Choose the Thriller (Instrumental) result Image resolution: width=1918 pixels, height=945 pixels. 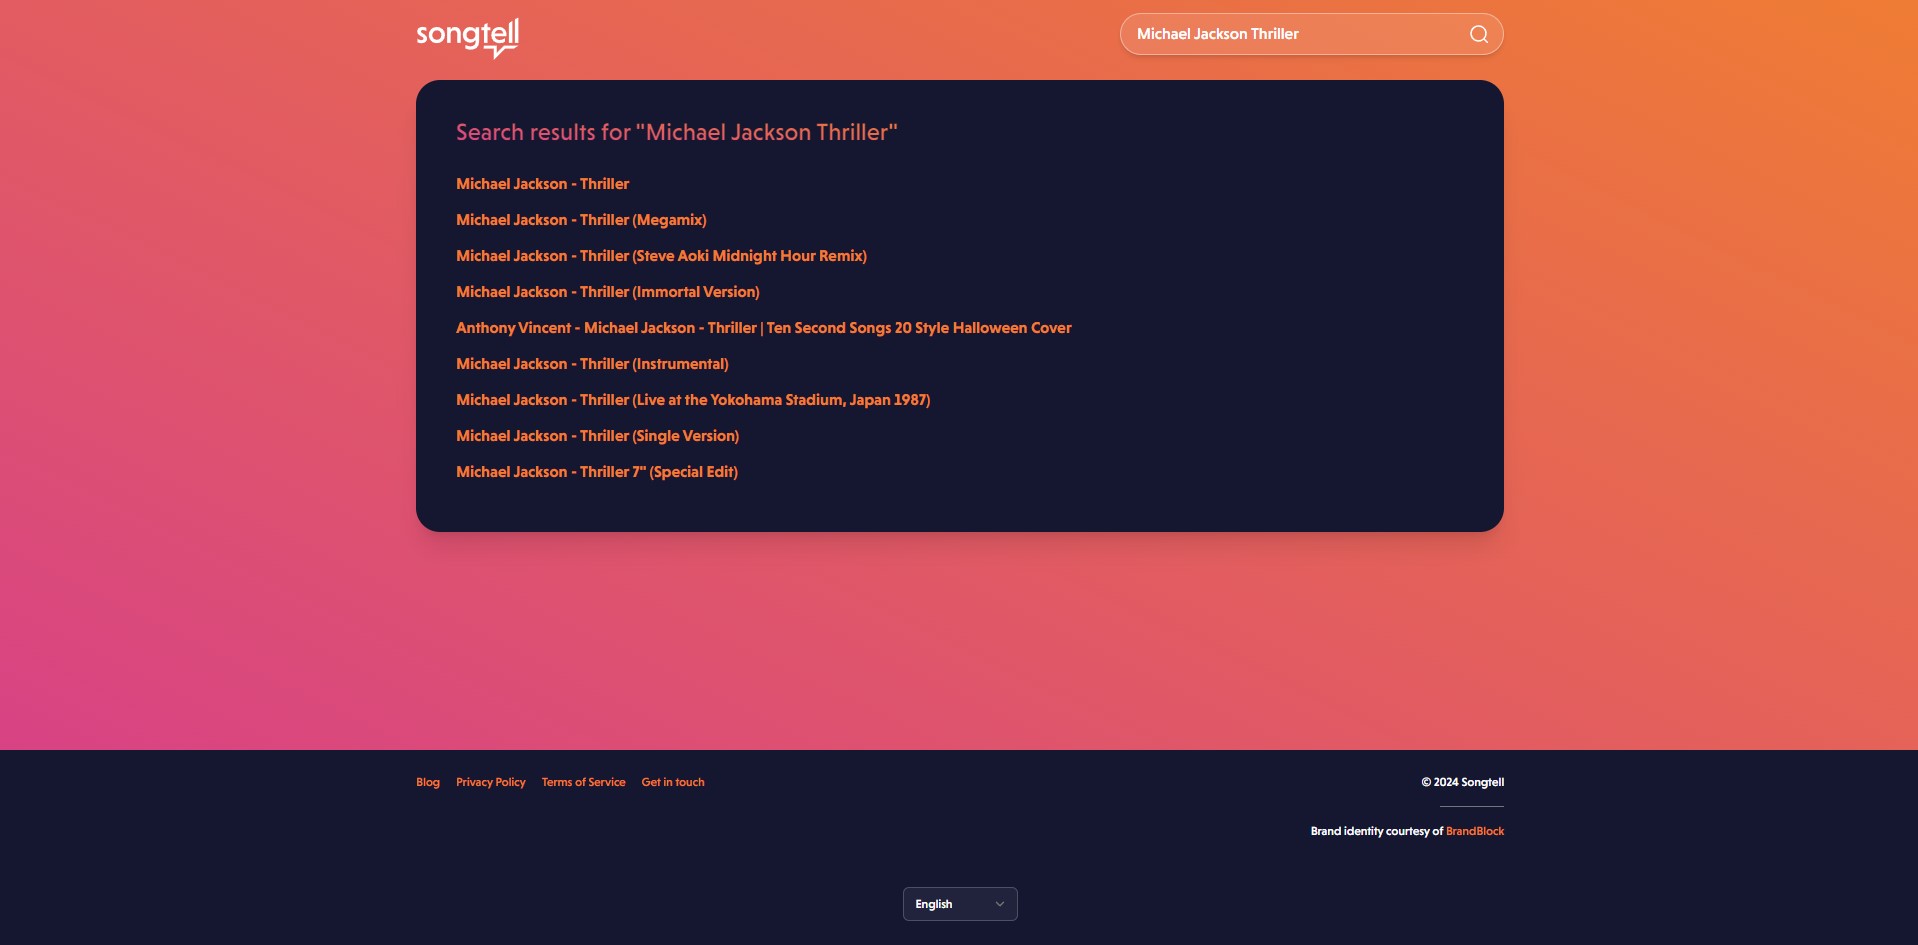(x=592, y=364)
